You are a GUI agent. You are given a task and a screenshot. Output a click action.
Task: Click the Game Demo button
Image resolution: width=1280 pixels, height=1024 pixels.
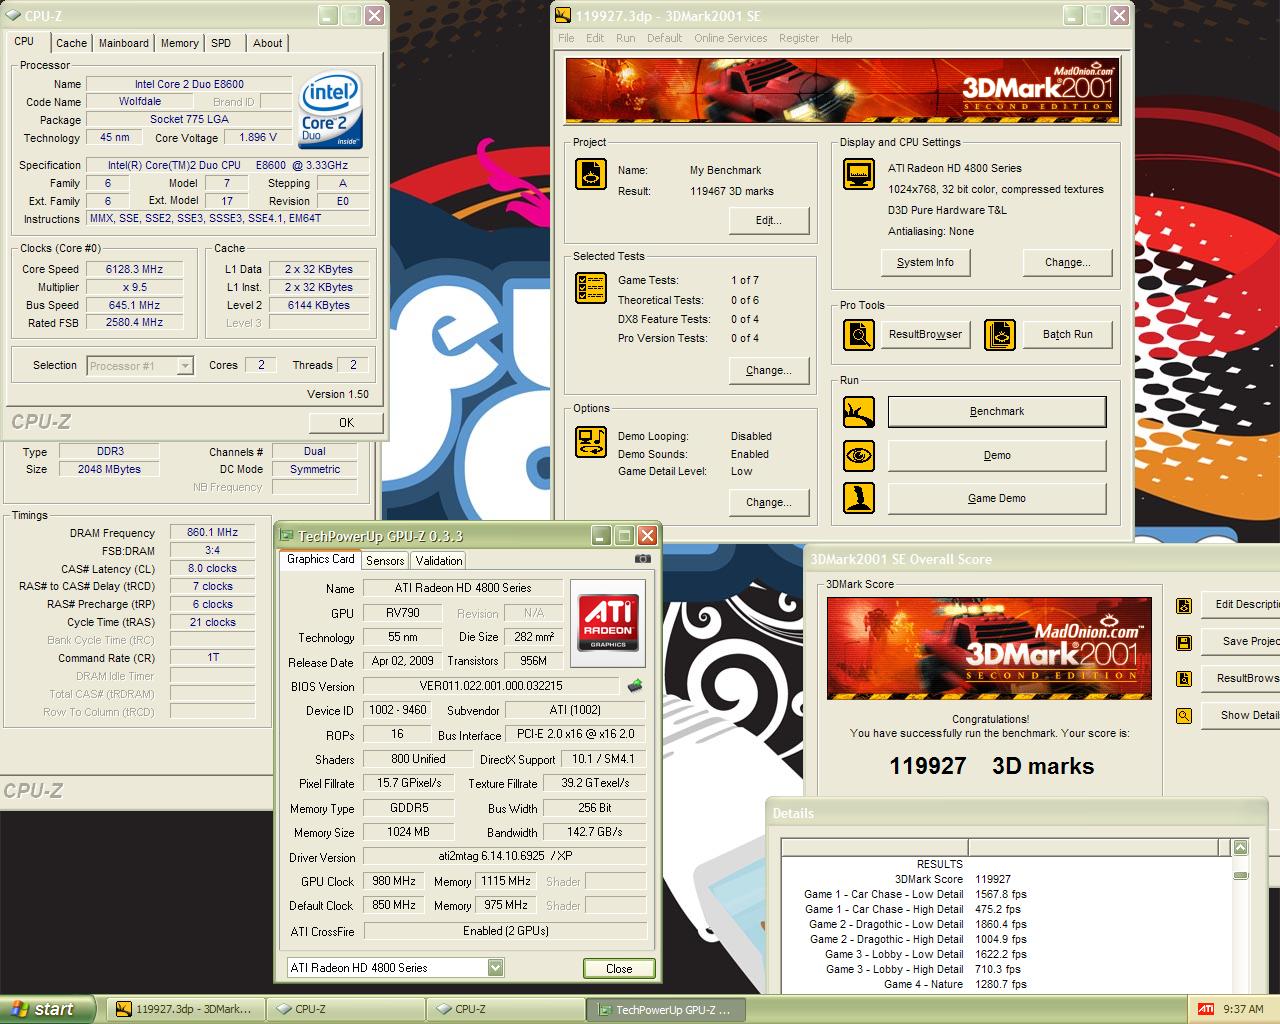click(x=997, y=498)
